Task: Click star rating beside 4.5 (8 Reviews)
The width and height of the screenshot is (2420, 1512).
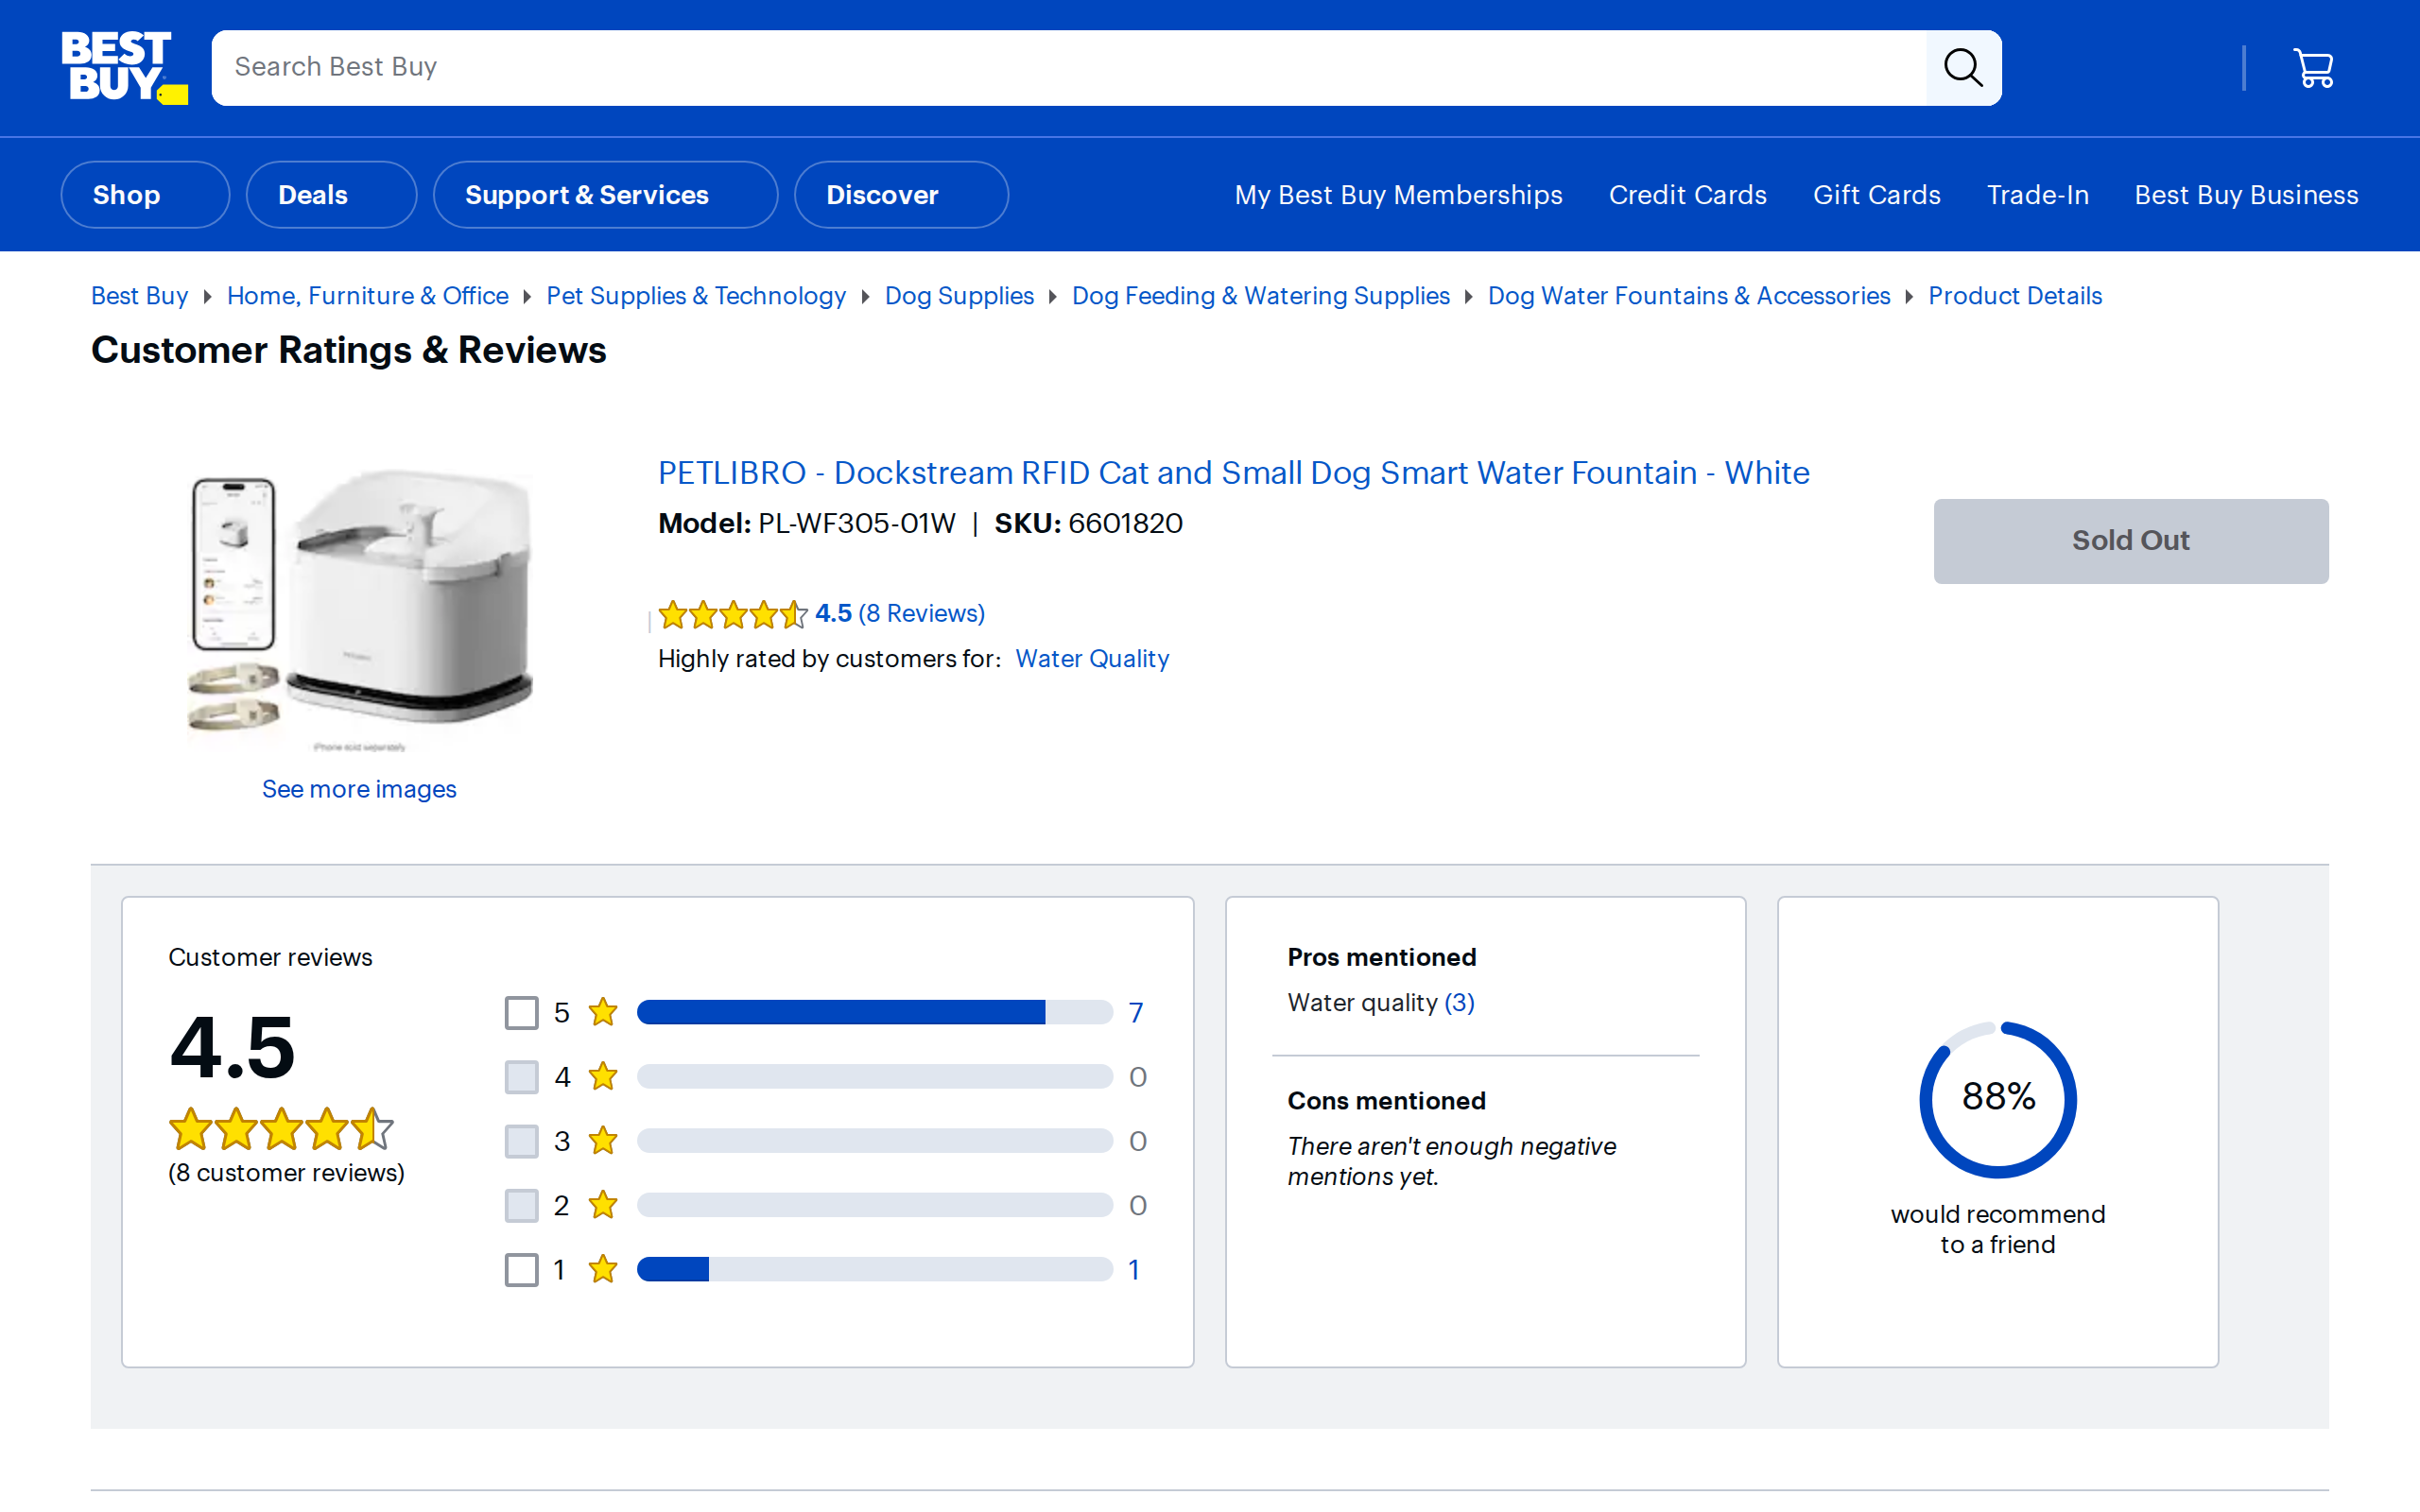Action: point(733,614)
